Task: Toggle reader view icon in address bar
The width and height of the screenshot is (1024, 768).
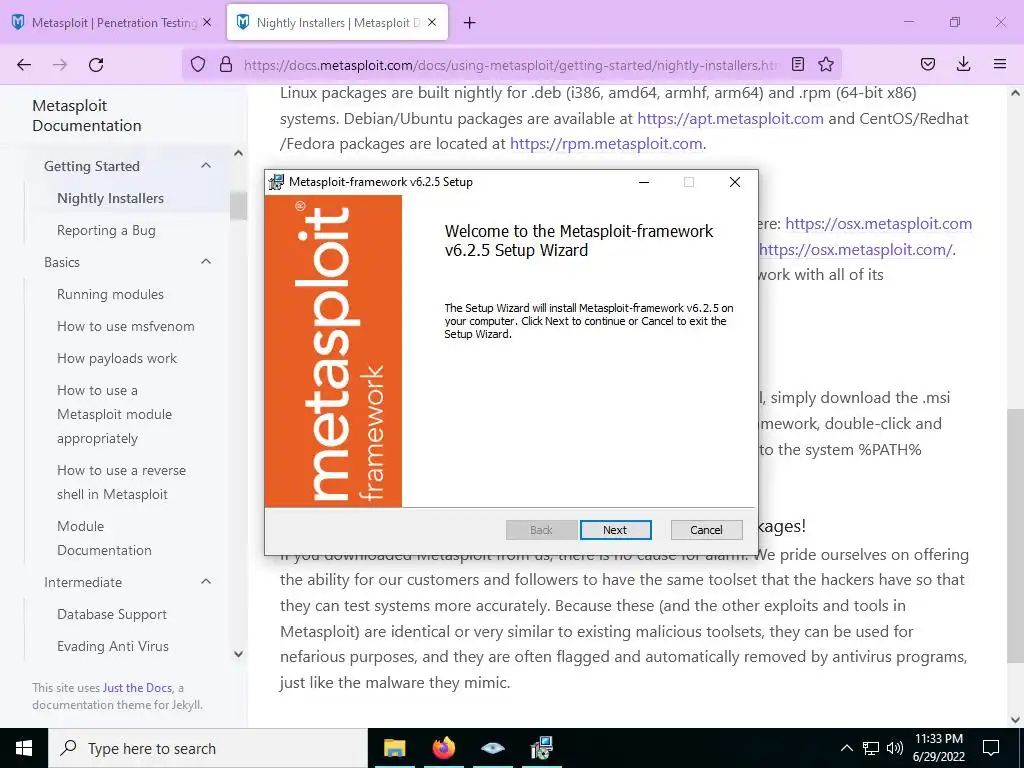Action: coord(797,64)
